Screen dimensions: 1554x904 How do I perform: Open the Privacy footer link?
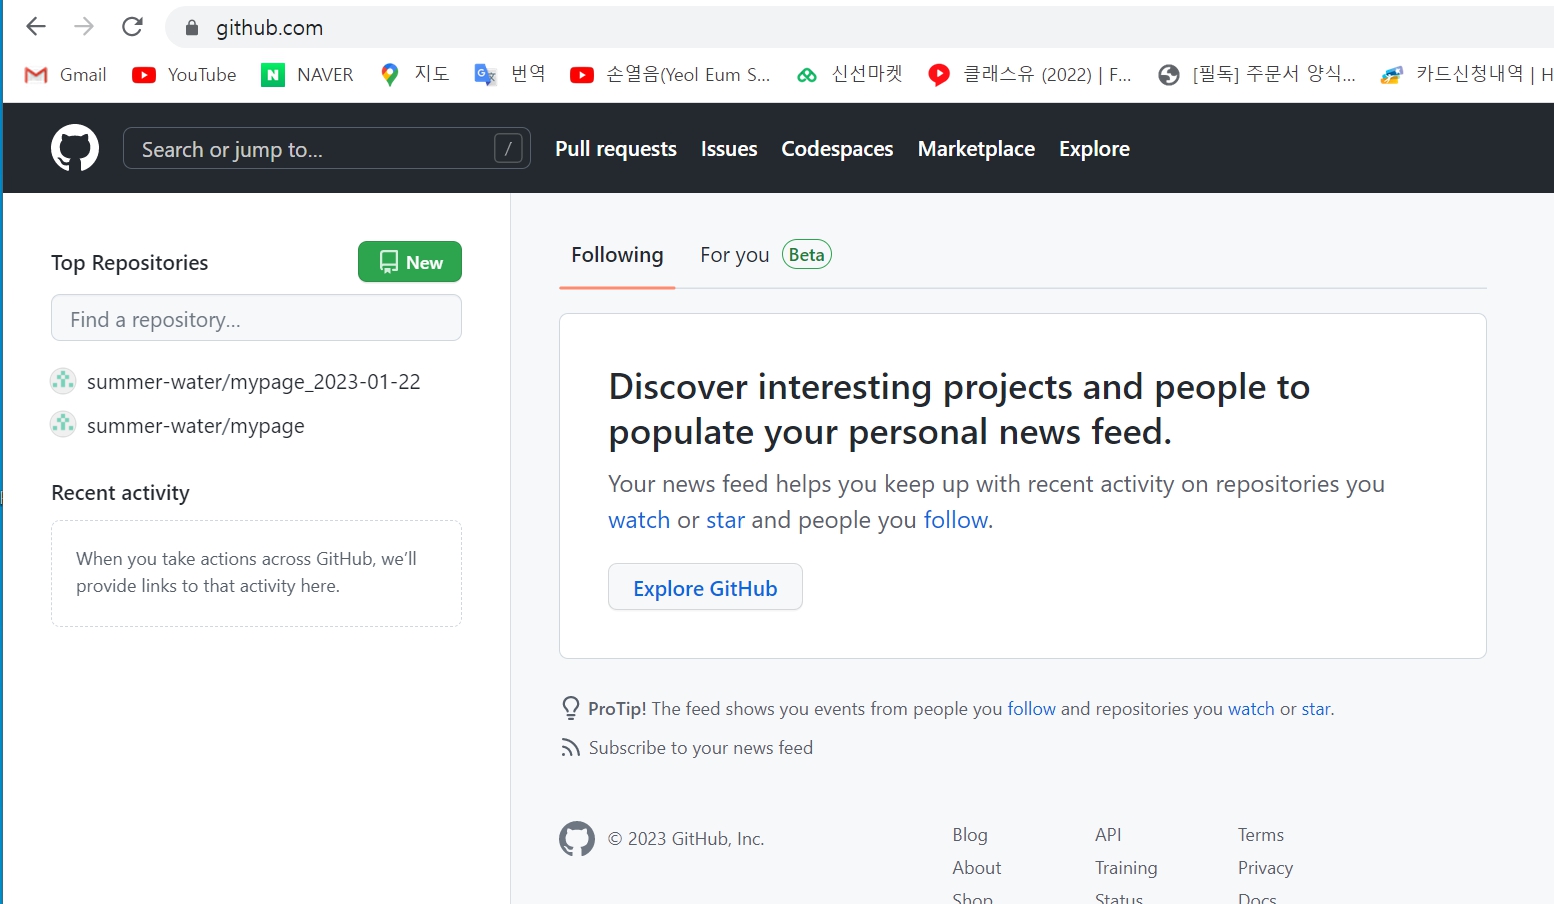coord(1266,868)
